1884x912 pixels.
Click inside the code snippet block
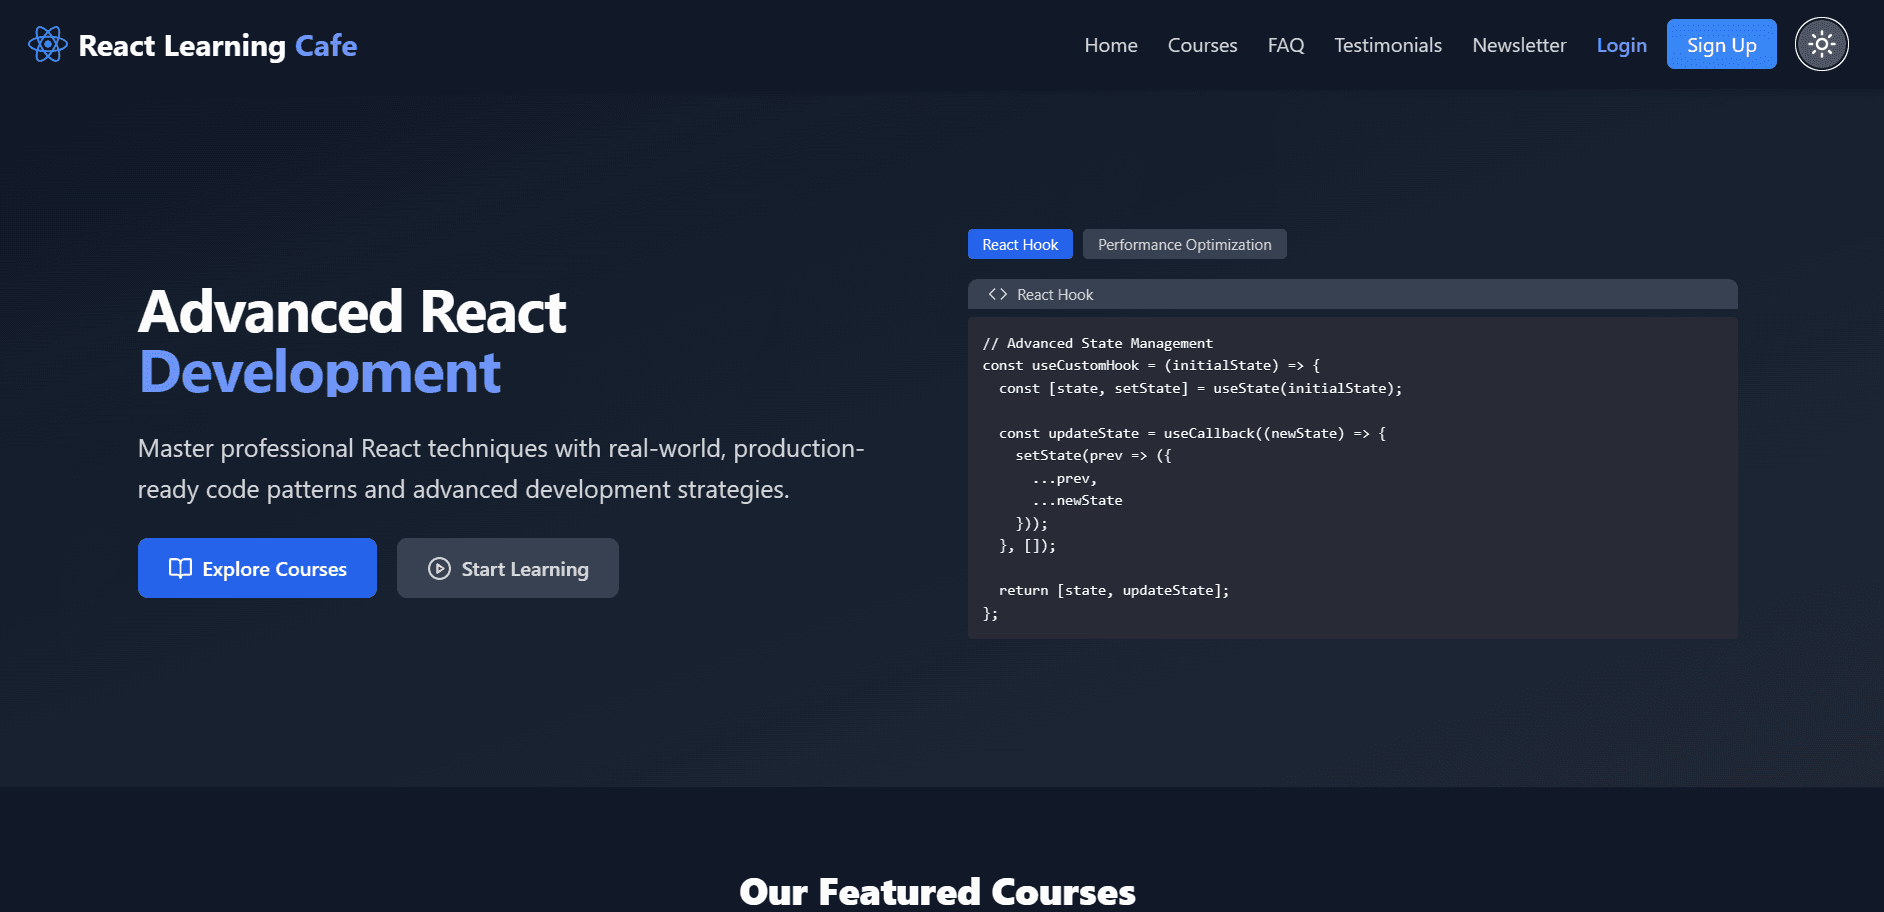tap(1351, 478)
